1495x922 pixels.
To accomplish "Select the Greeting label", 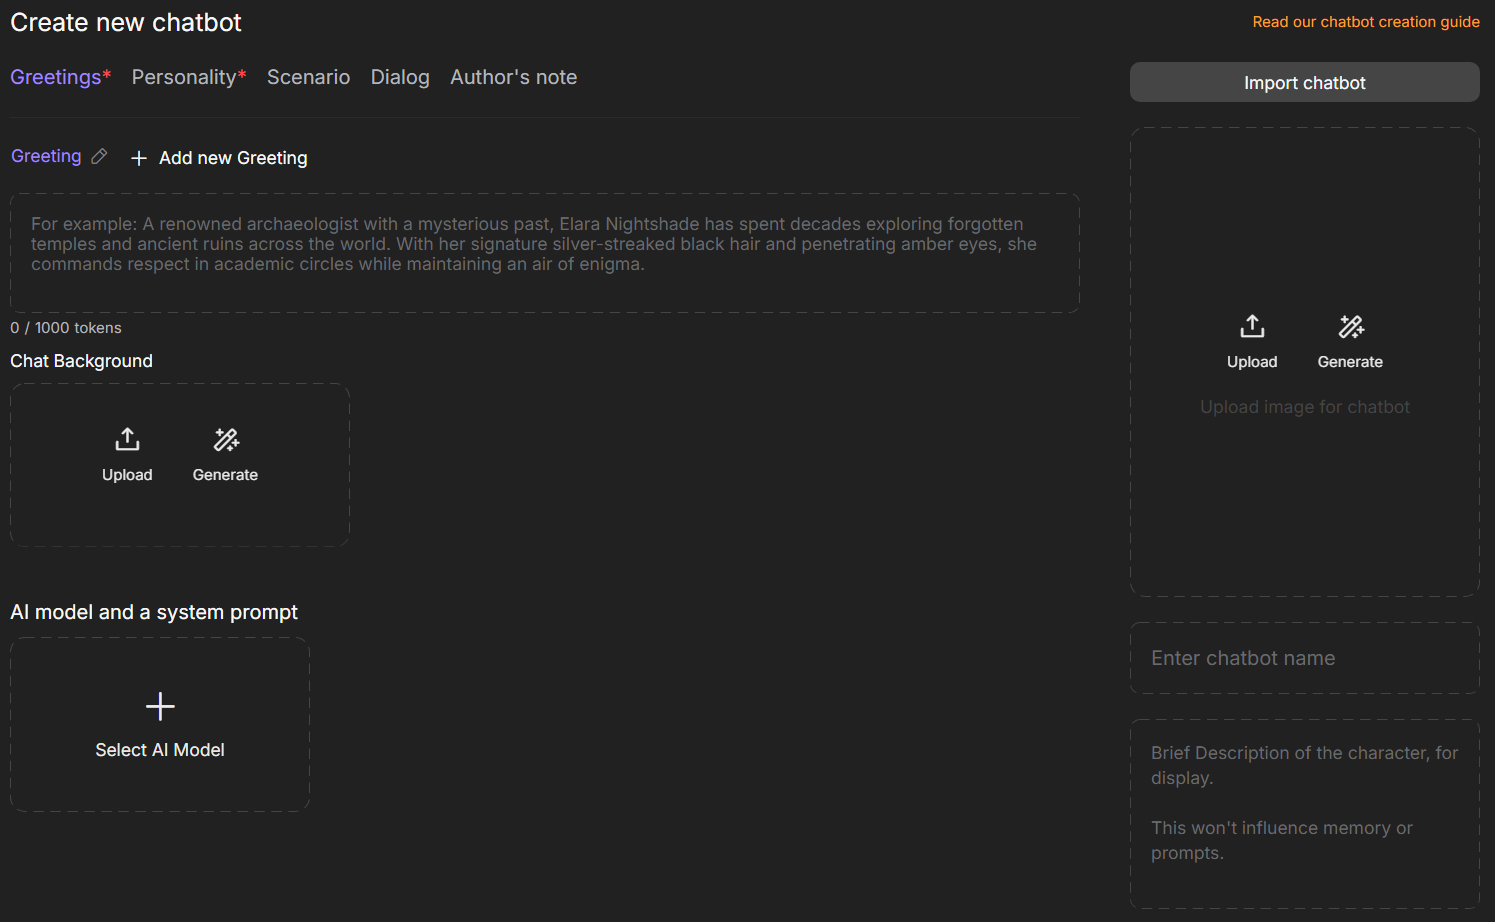I will [46, 156].
